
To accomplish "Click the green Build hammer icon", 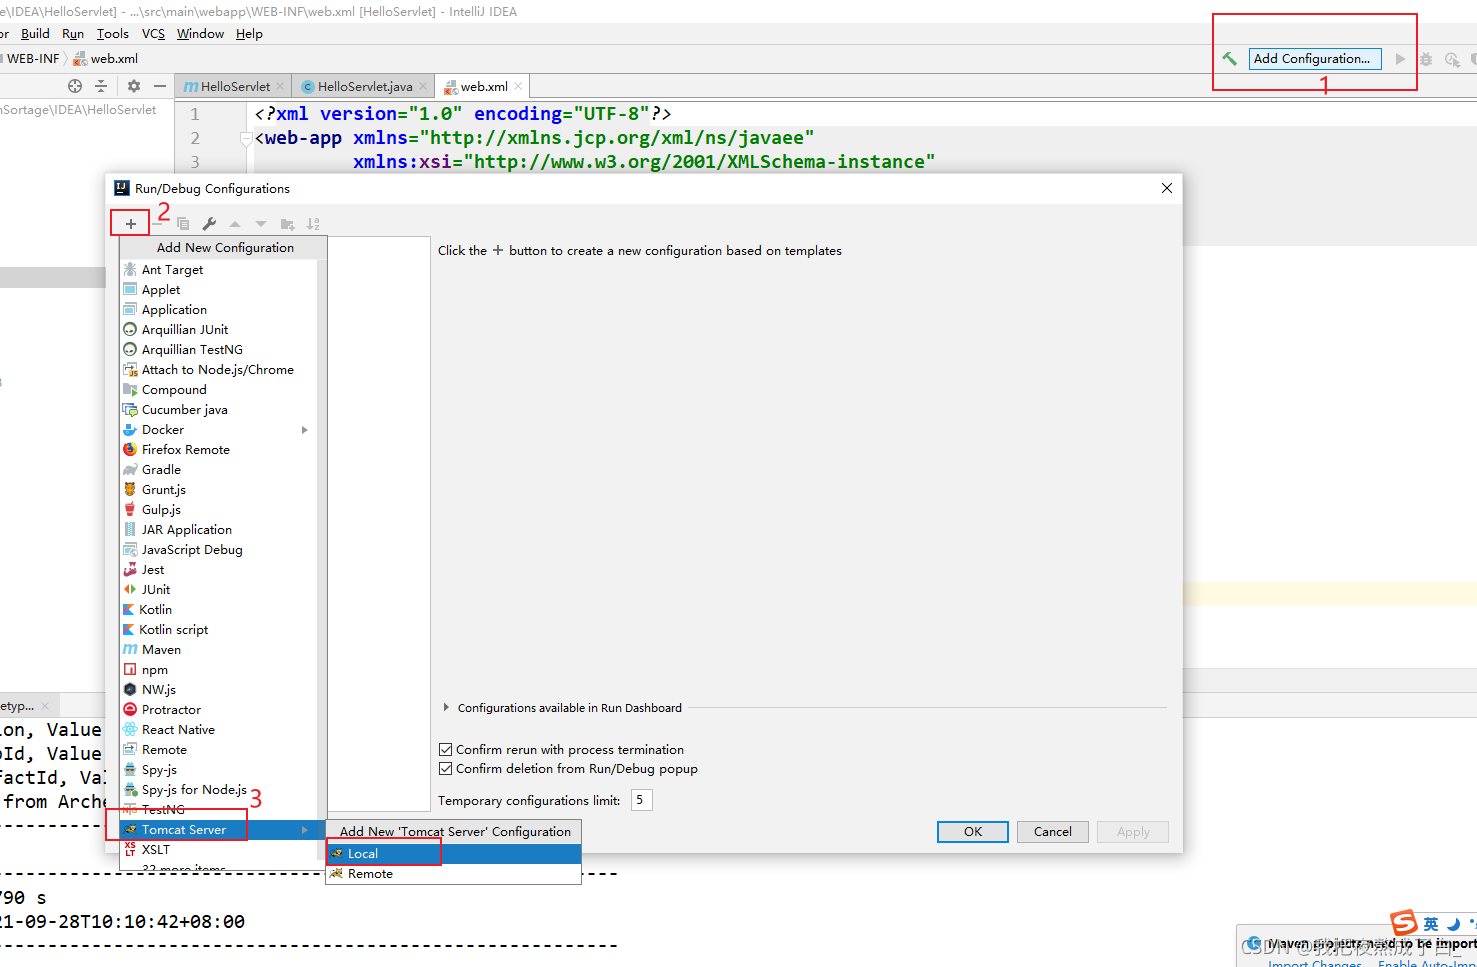I will tap(1229, 58).
